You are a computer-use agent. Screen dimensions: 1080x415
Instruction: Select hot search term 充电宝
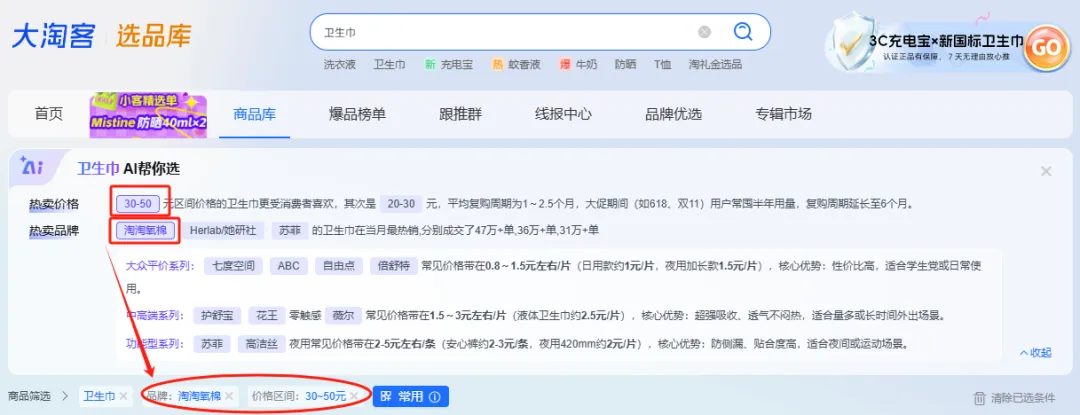(x=457, y=65)
